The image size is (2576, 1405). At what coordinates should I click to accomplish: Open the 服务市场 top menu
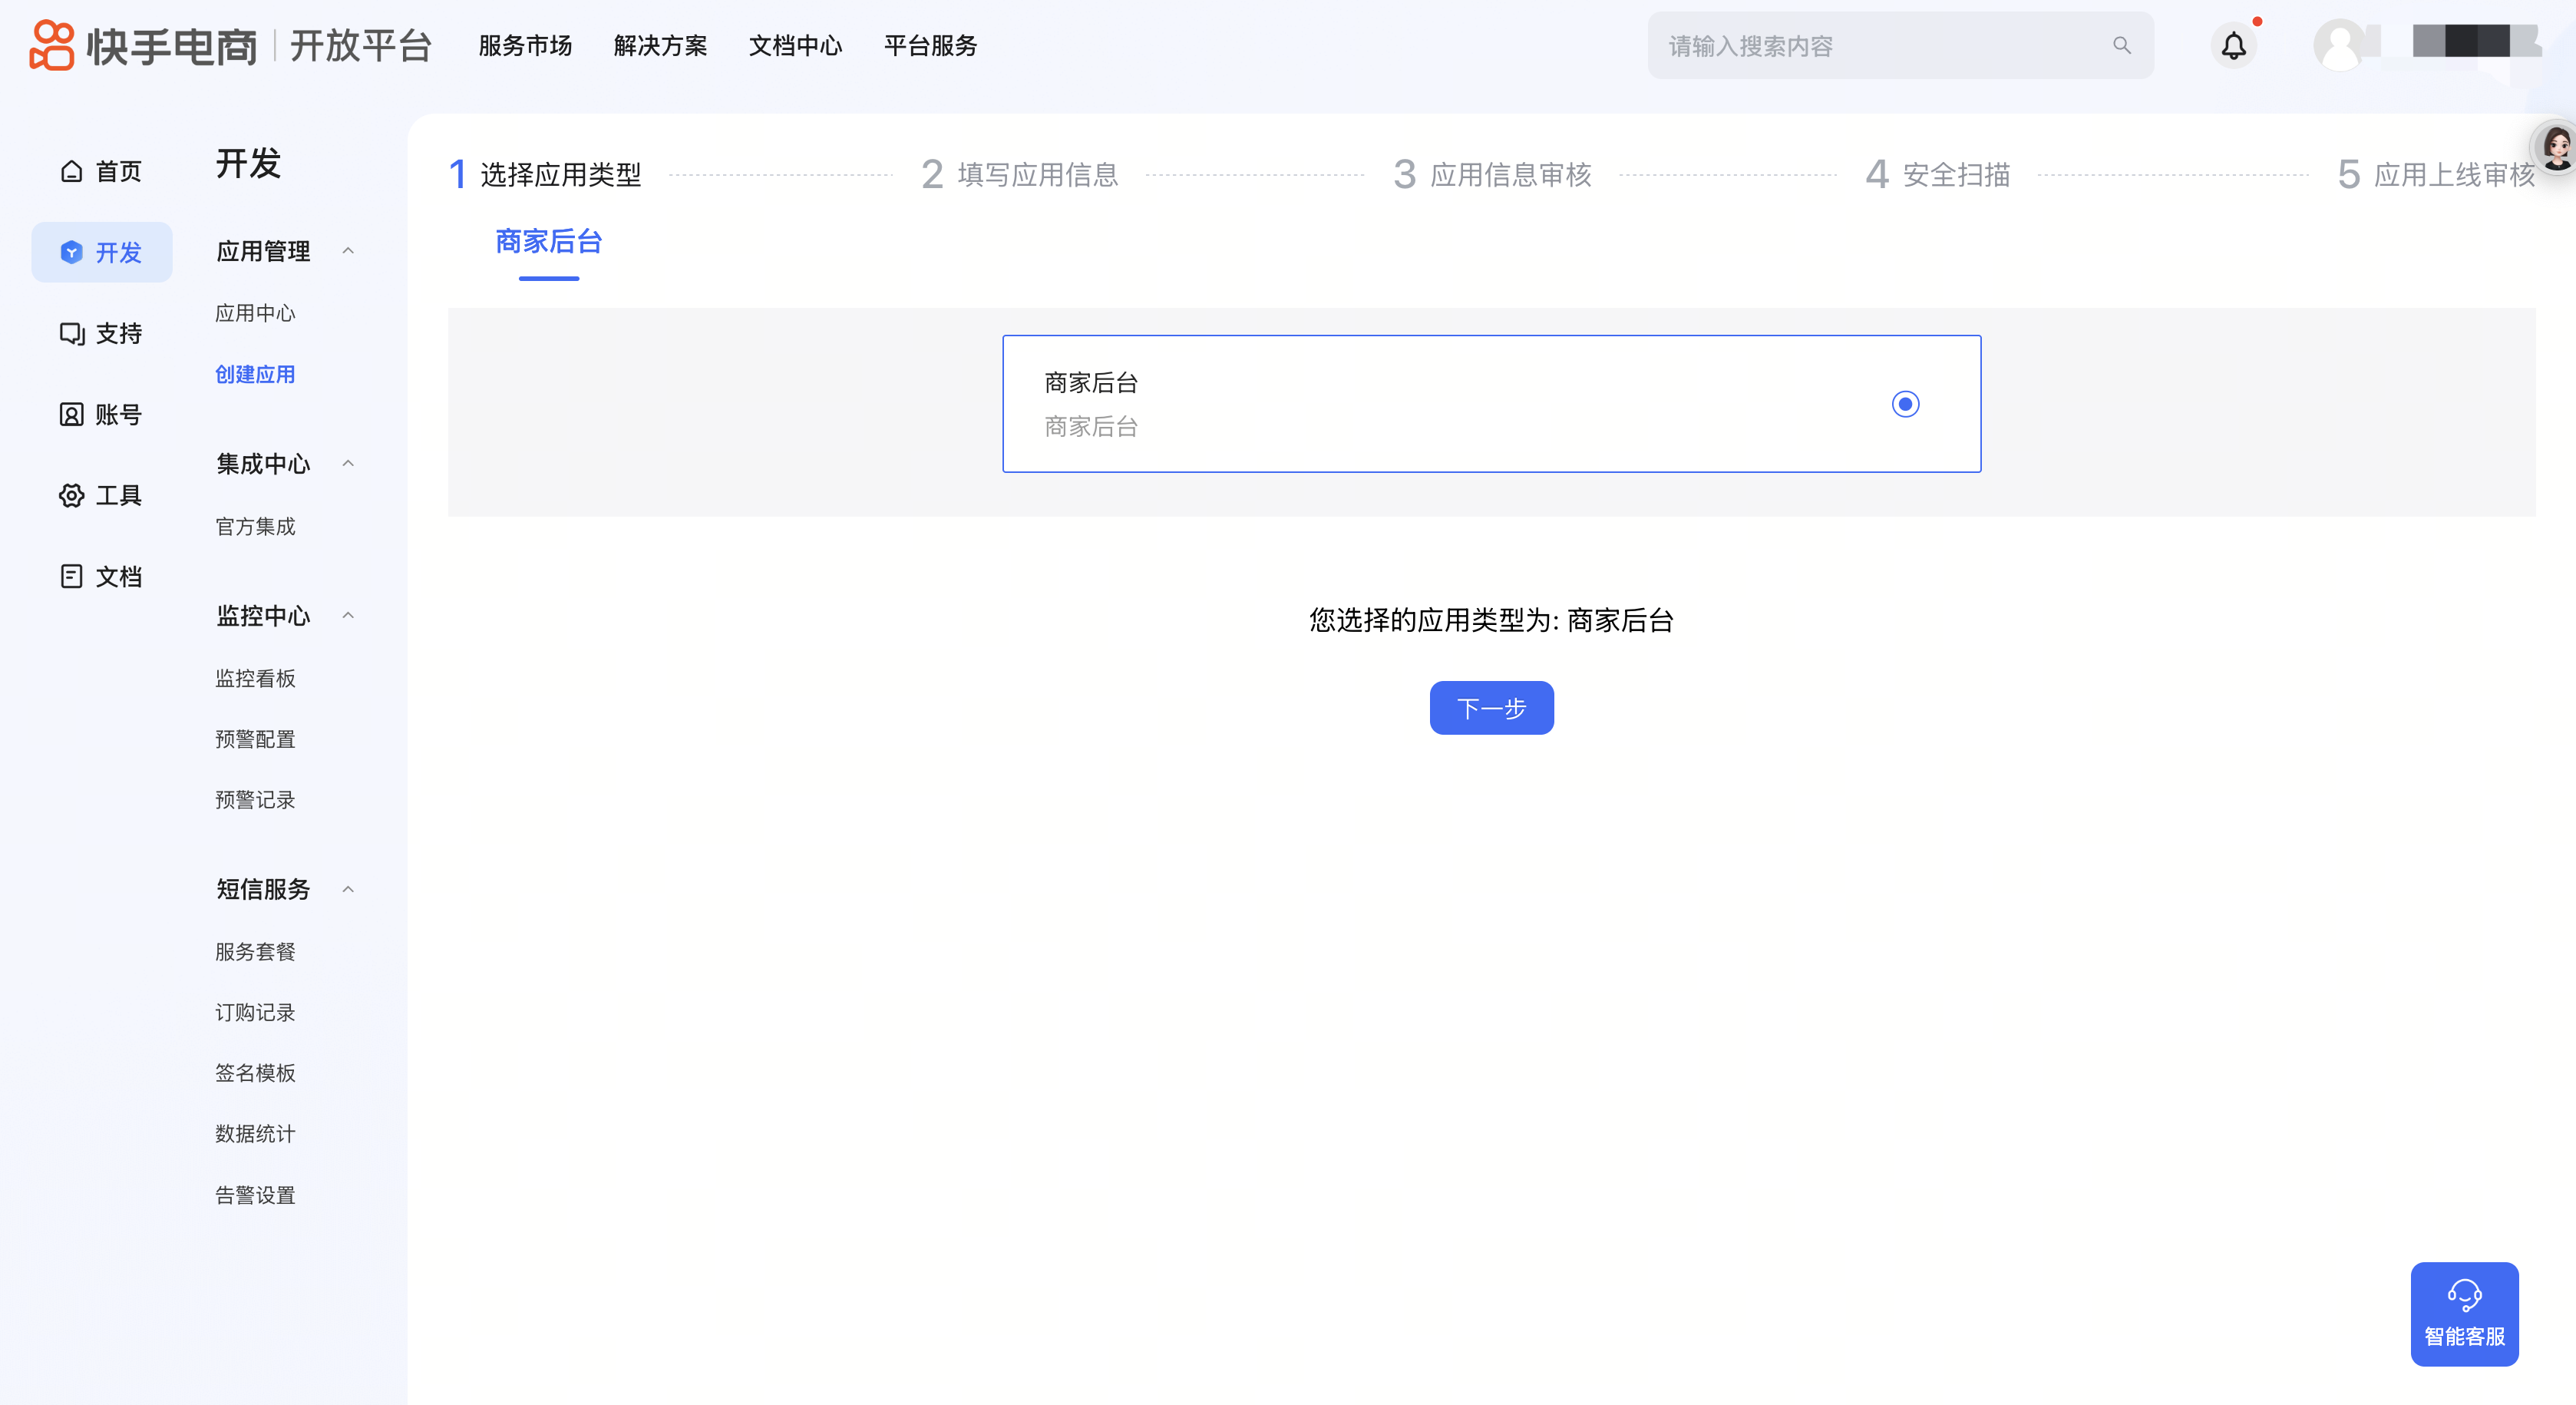(x=525, y=46)
